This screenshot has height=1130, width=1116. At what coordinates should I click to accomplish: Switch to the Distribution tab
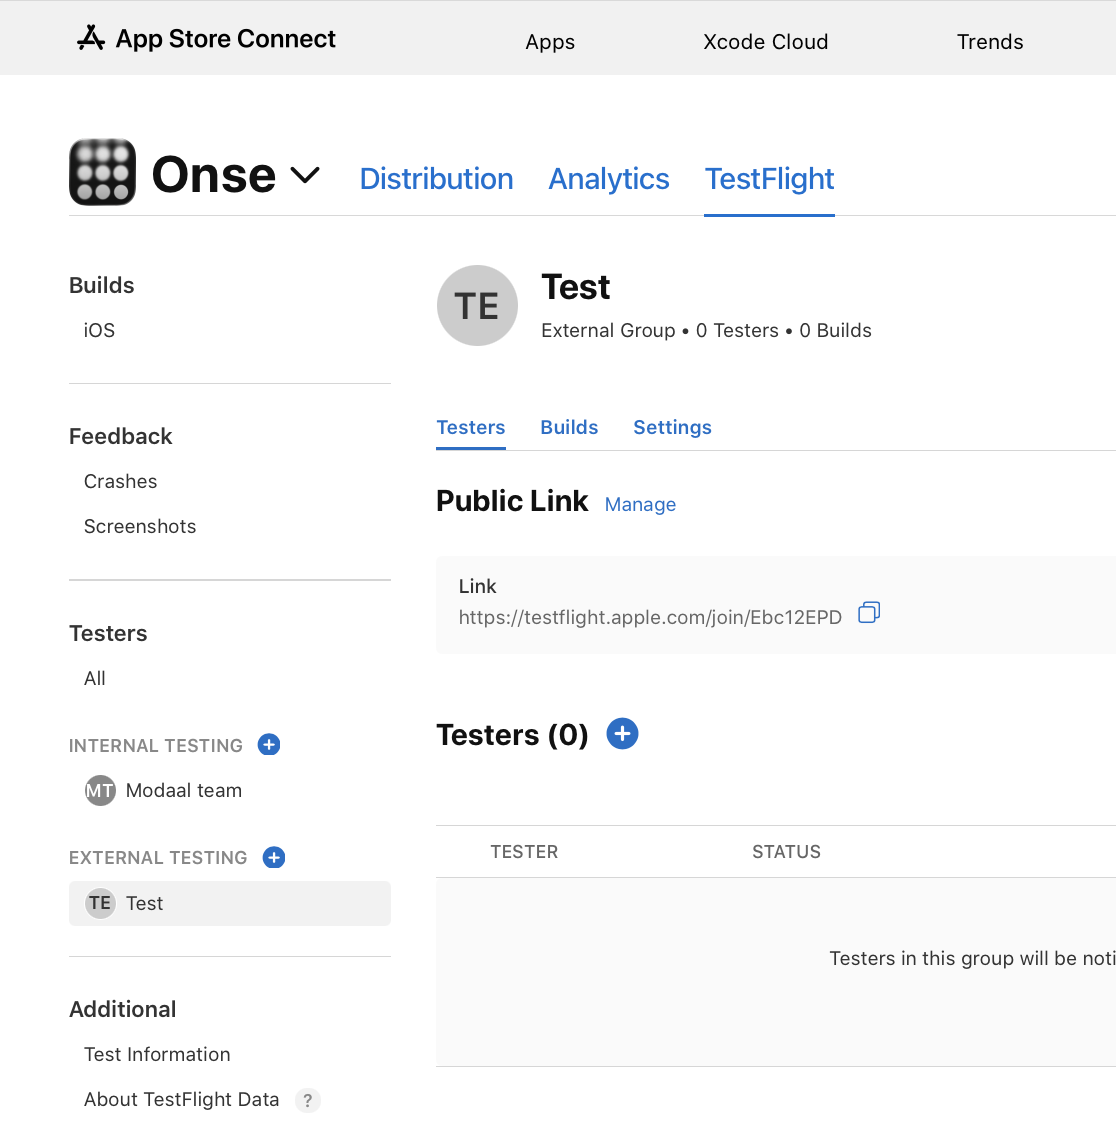(x=437, y=179)
